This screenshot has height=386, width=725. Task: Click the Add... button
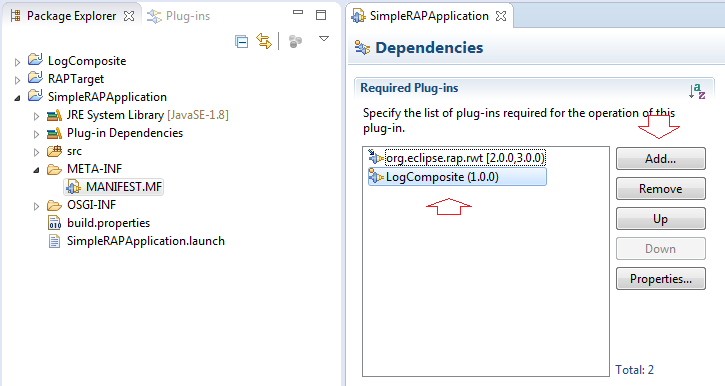click(x=661, y=159)
